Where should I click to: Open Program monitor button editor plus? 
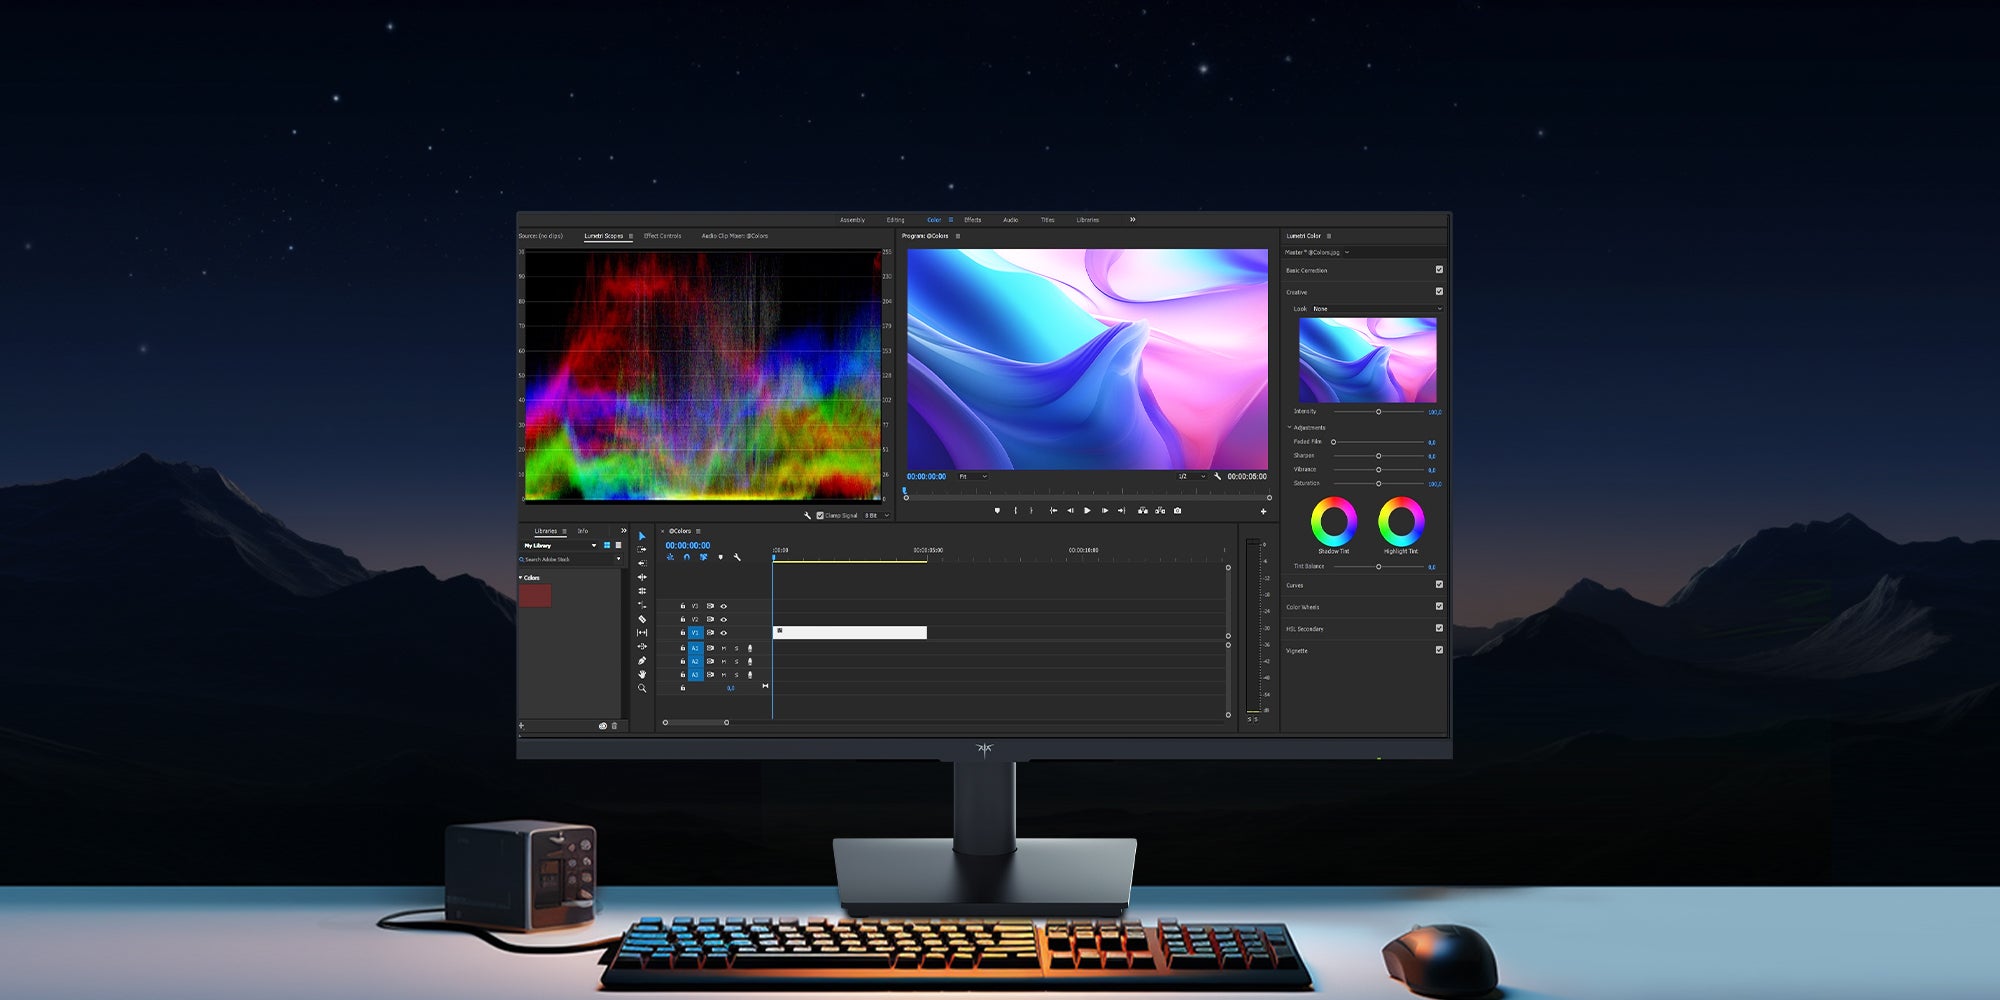click(x=1263, y=512)
